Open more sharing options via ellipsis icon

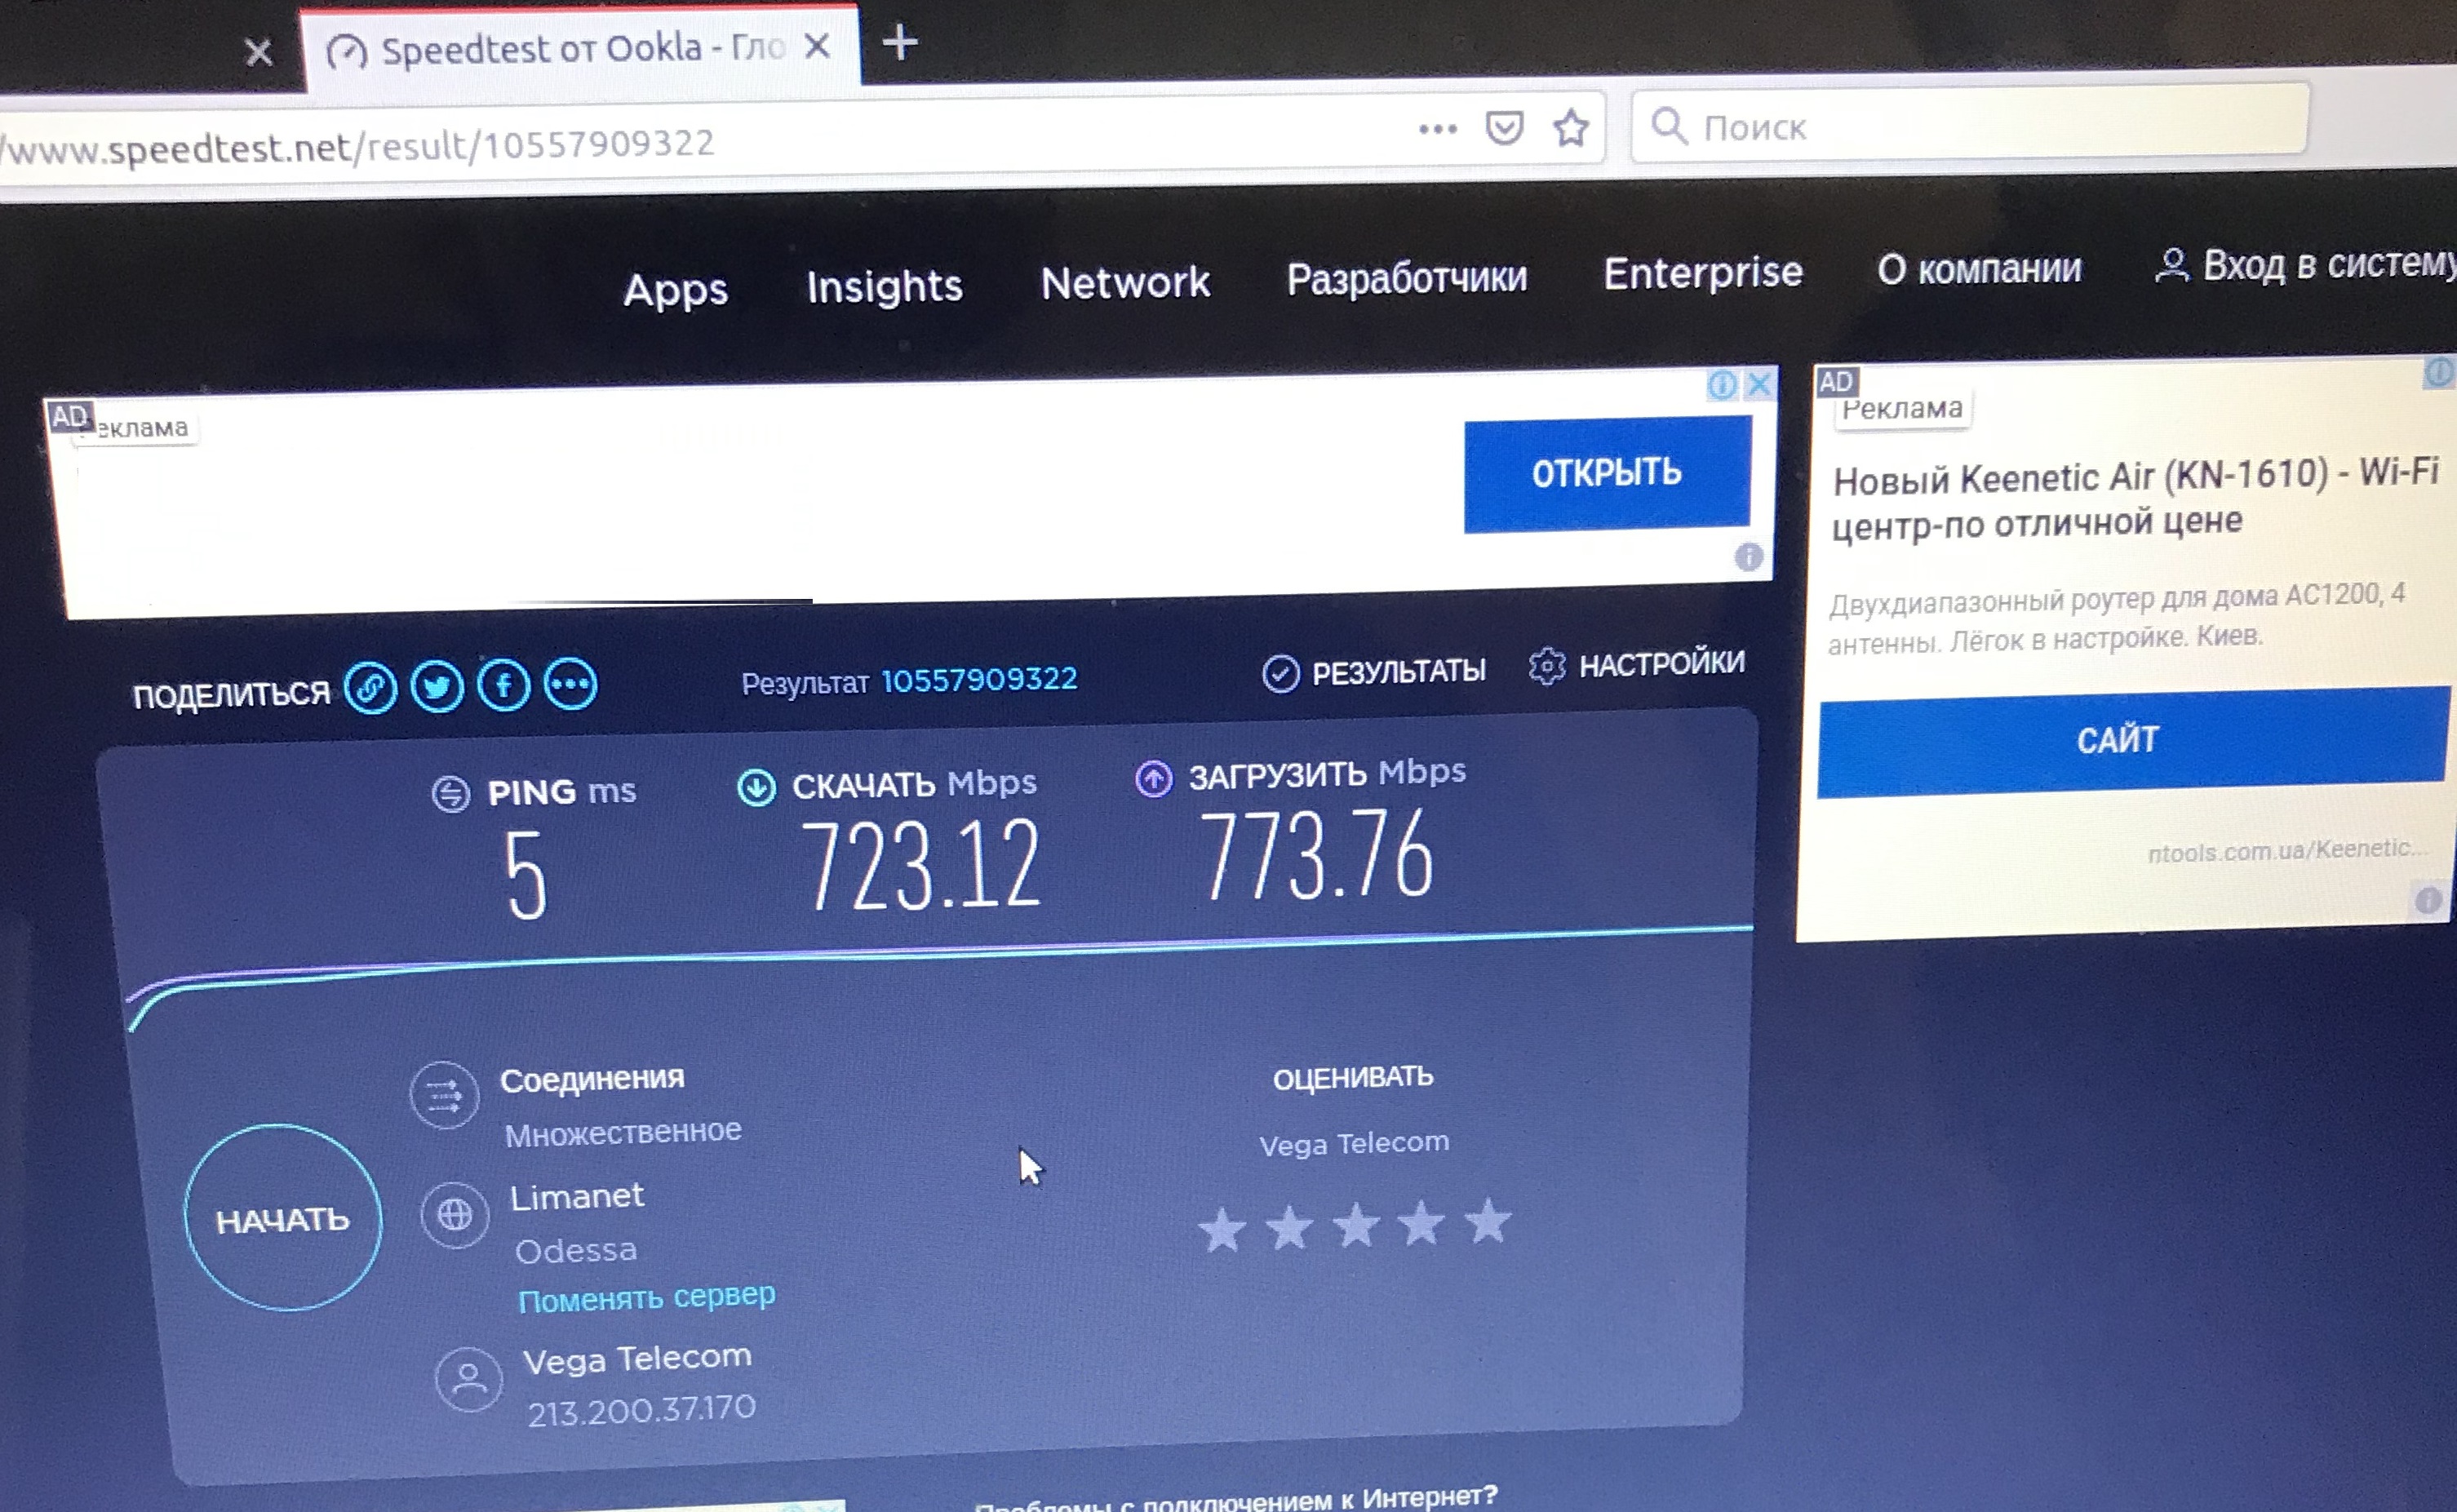coord(569,686)
